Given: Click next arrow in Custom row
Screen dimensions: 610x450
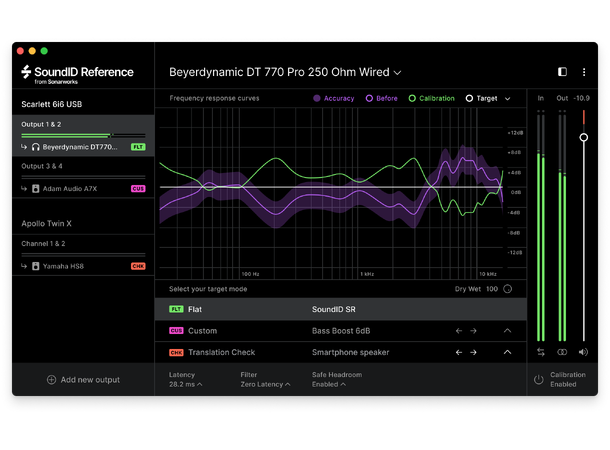Looking at the screenshot, I should click(x=473, y=331).
